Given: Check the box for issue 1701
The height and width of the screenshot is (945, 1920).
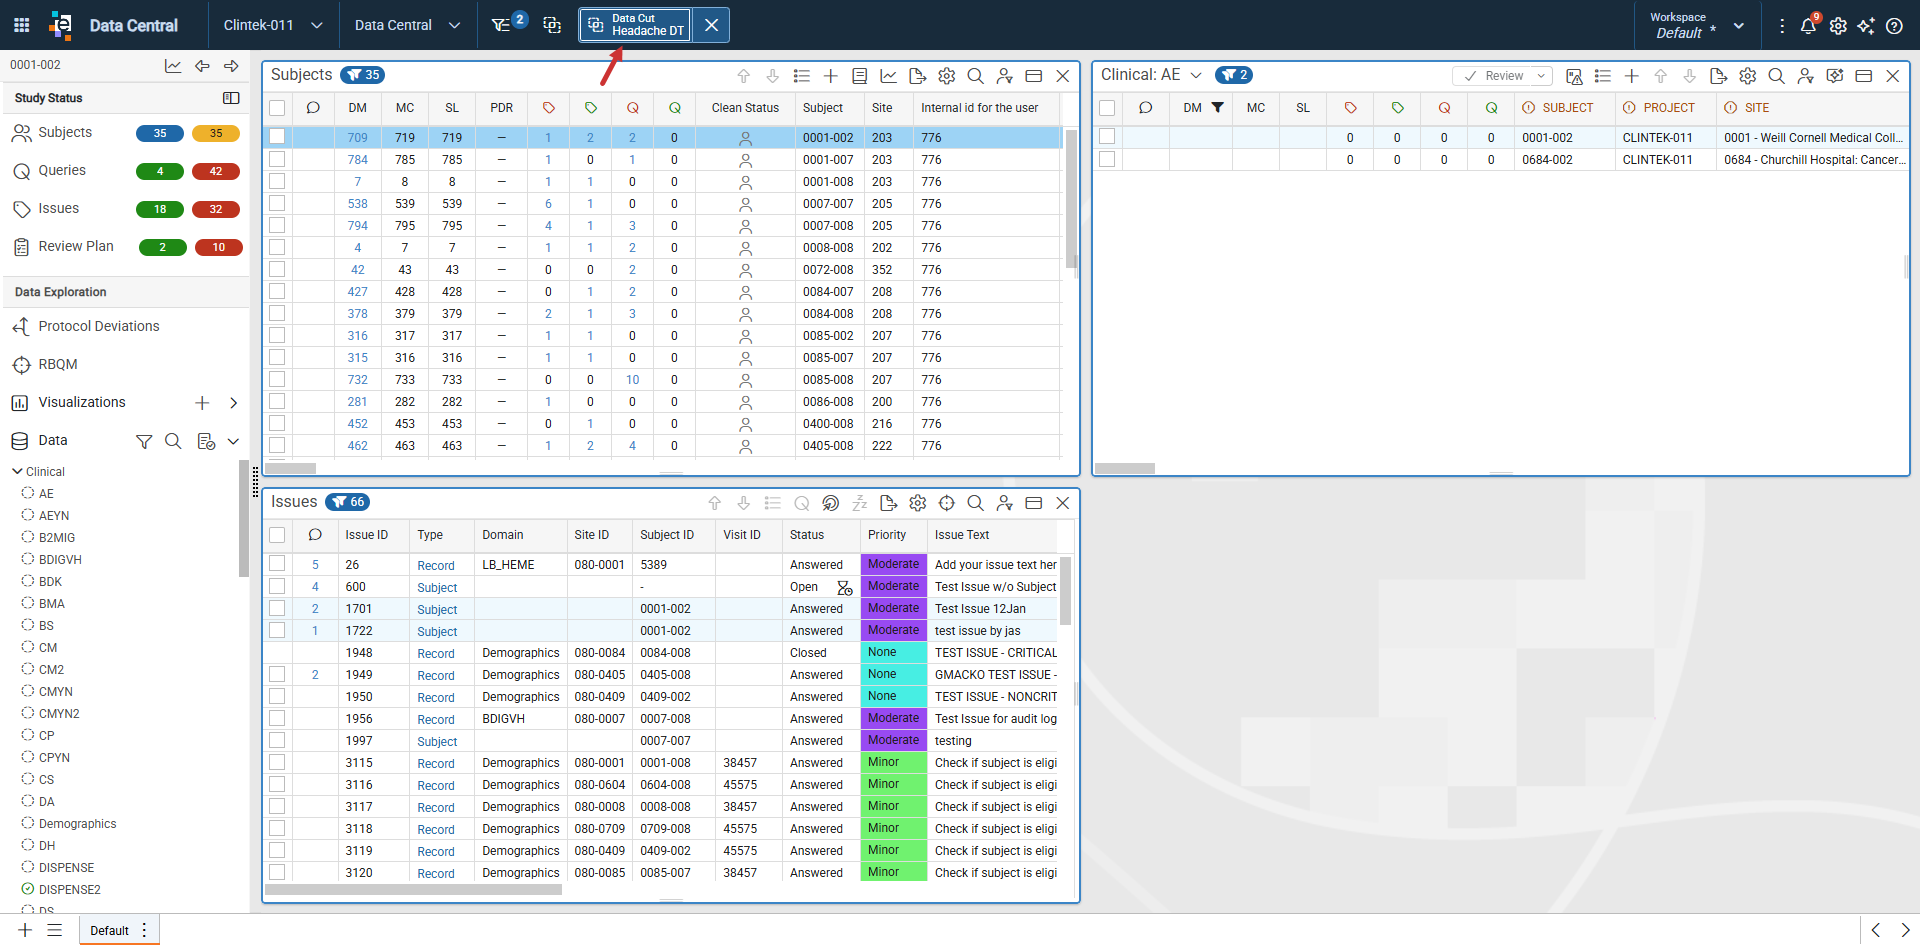Looking at the screenshot, I should click(x=277, y=608).
